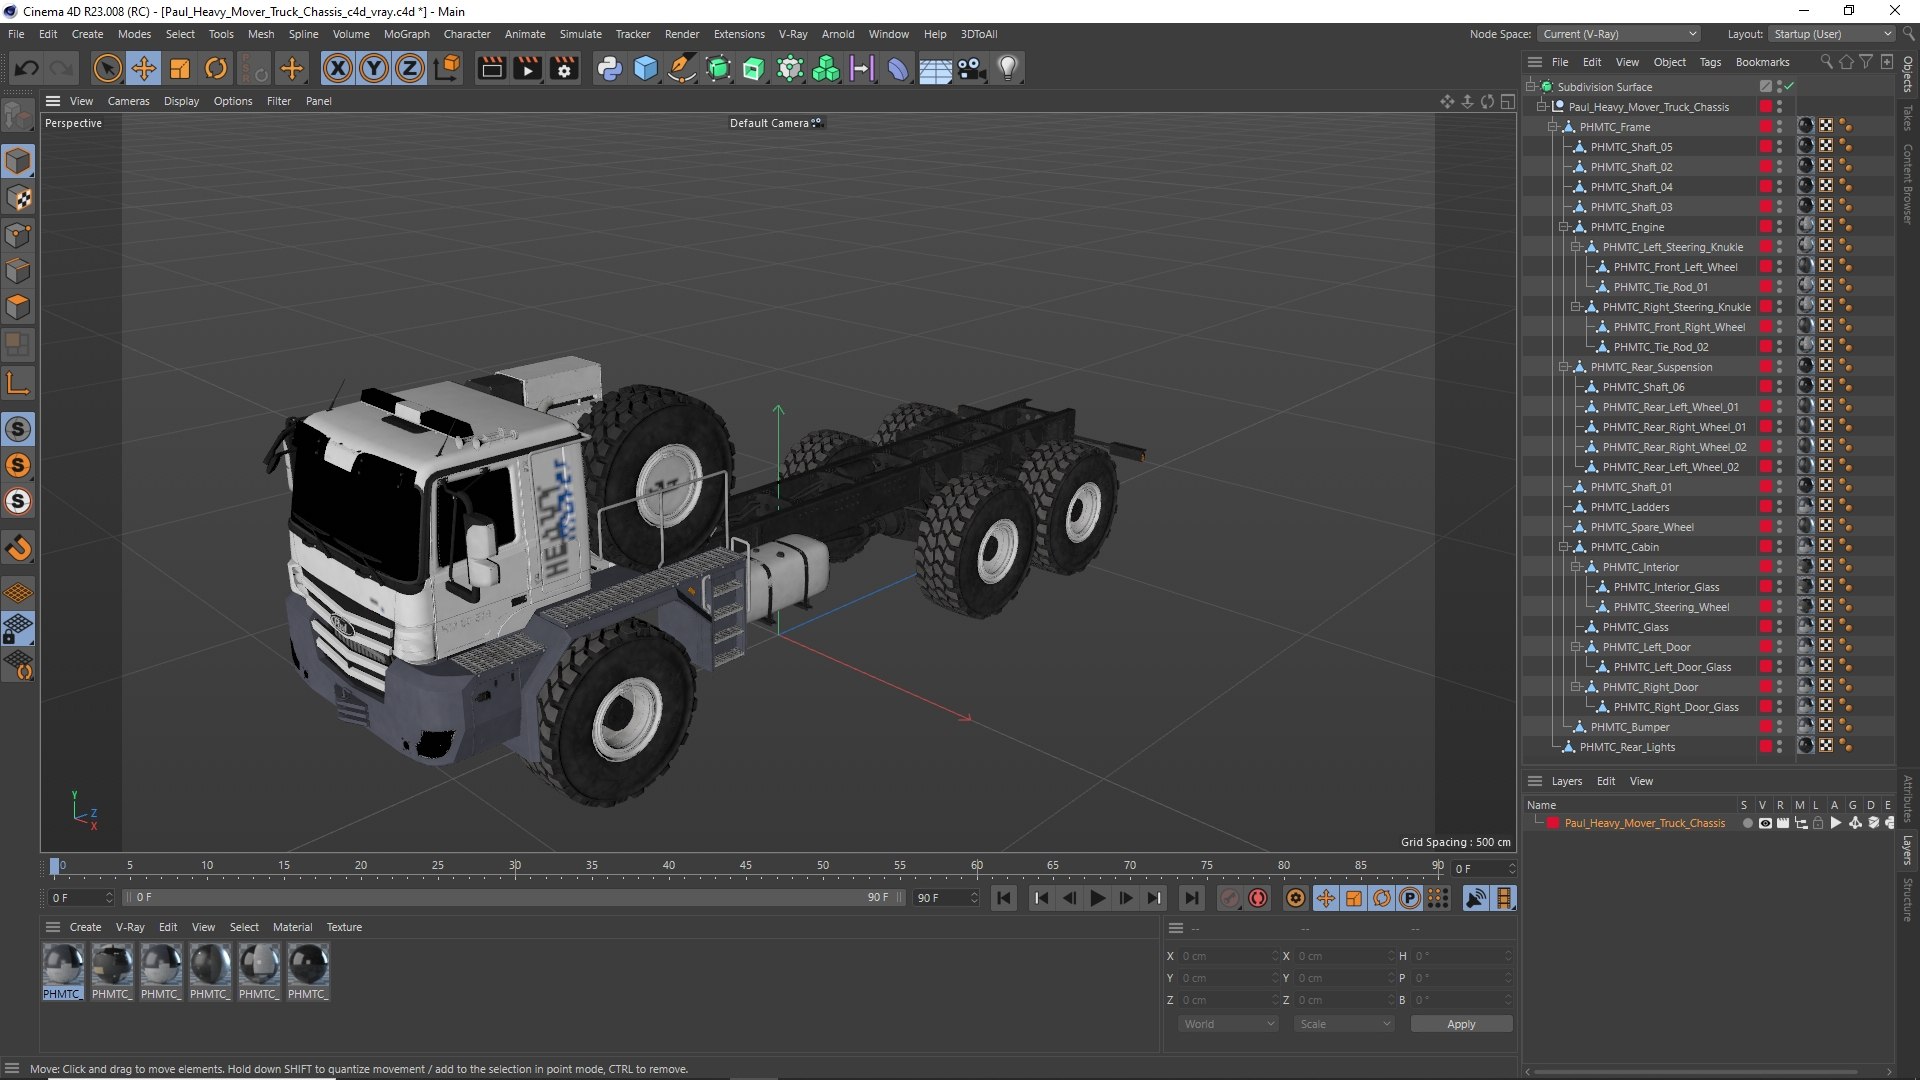Click red layer swatch of PHMTC_Spare_Wheel
The height and width of the screenshot is (1080, 1920).
[1766, 527]
